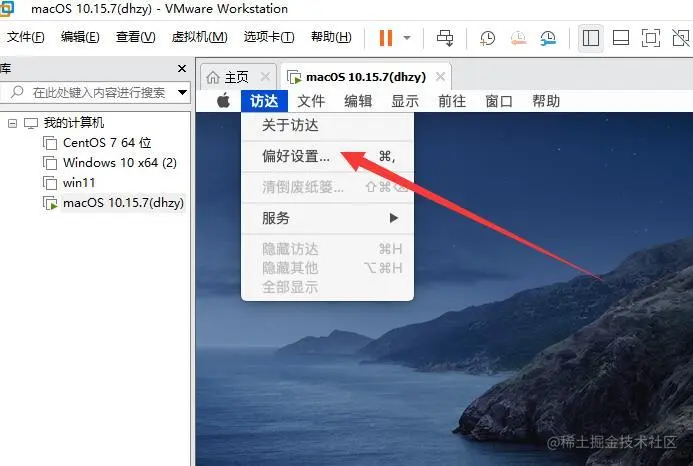The height and width of the screenshot is (466, 693).
Task: Select macOS 10.15.7(dhzy) in library tree
Action: [123, 203]
